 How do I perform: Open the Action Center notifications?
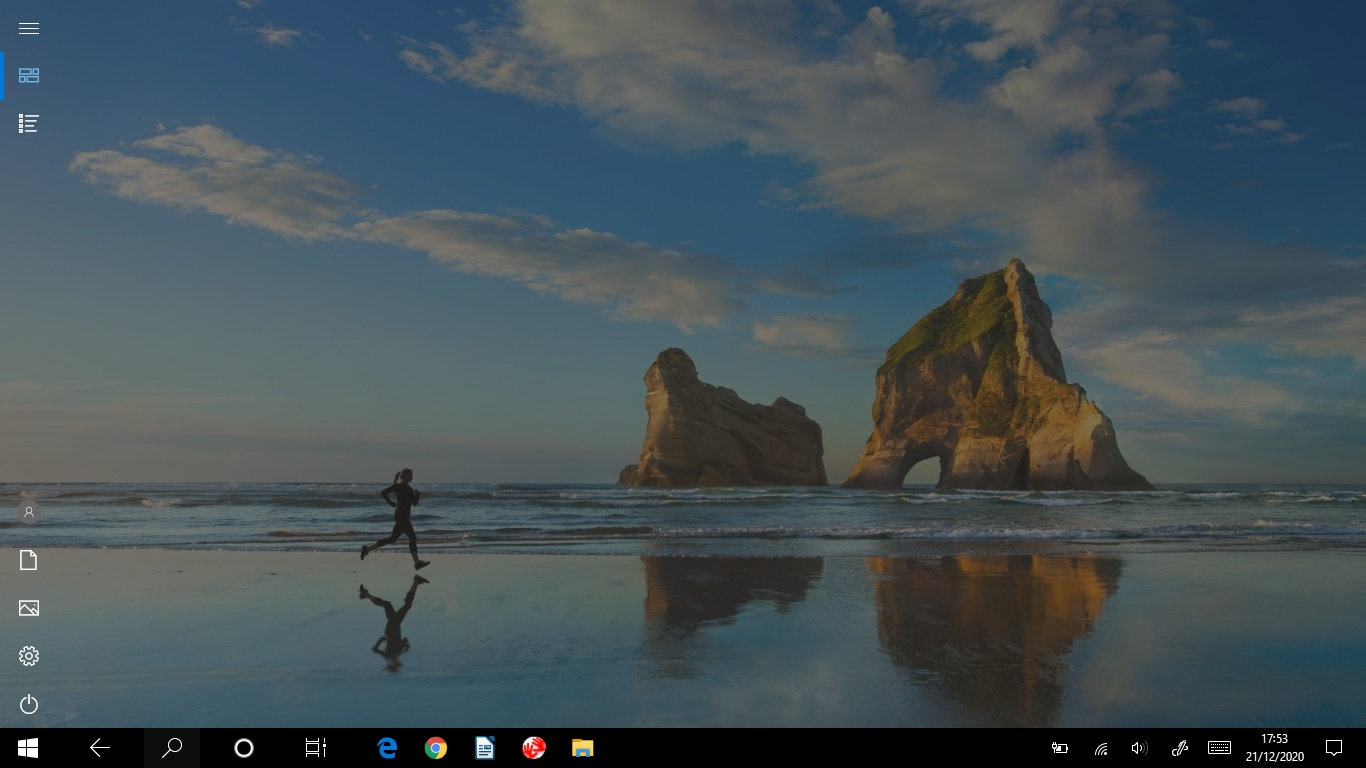point(1333,748)
